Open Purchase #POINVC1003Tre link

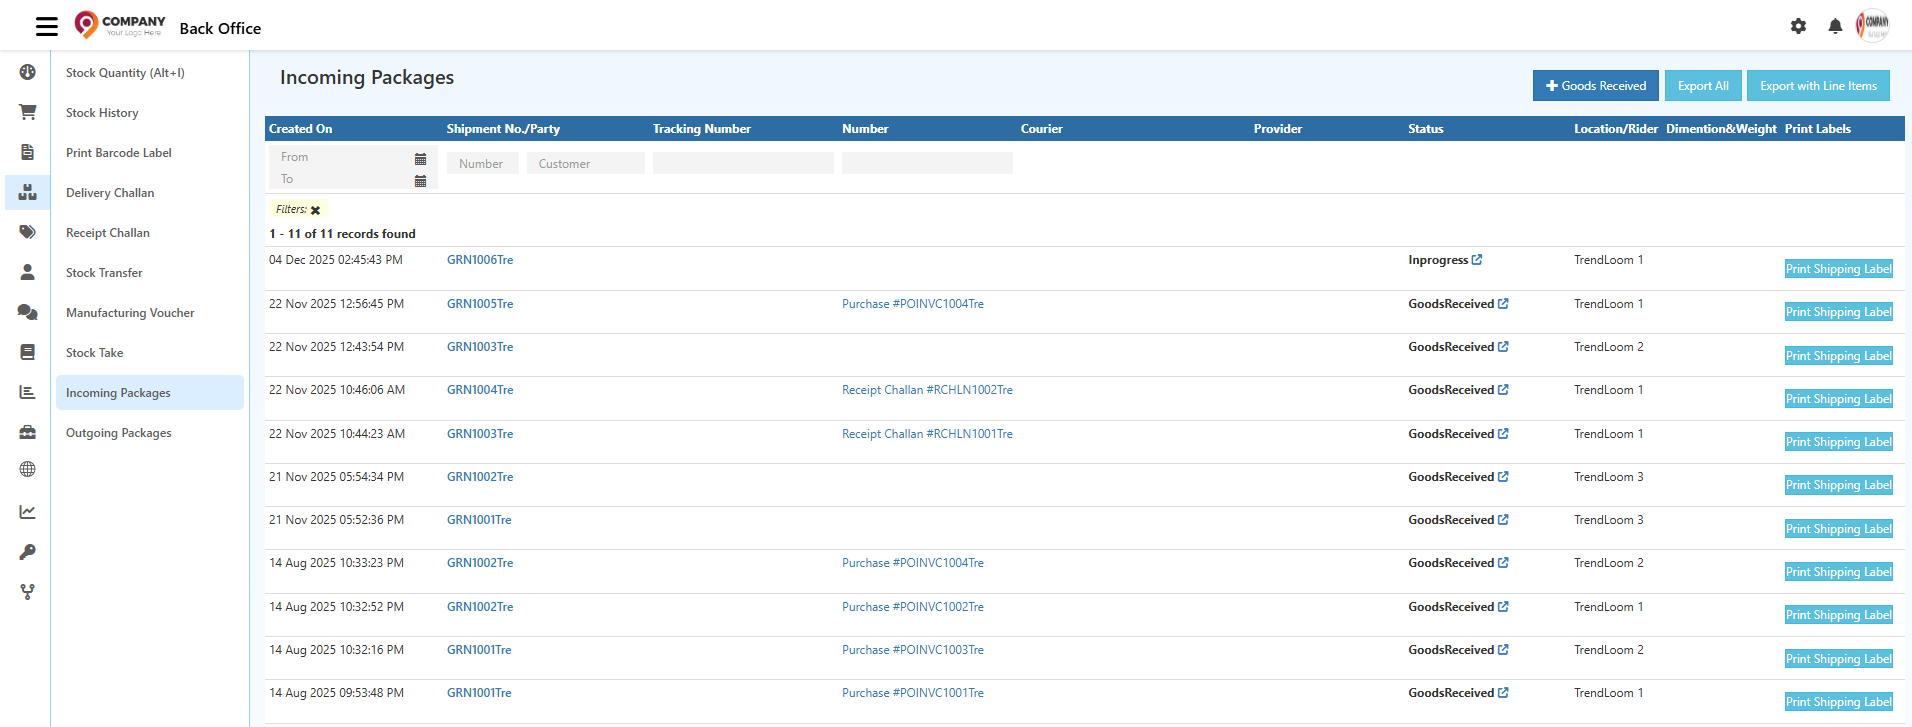(913, 650)
